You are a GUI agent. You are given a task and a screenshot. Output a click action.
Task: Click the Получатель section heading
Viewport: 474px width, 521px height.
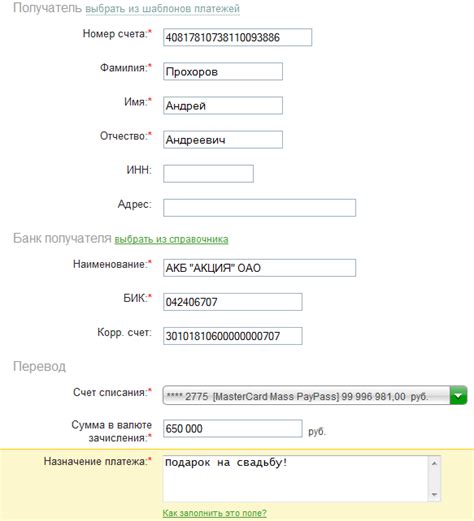(x=47, y=8)
